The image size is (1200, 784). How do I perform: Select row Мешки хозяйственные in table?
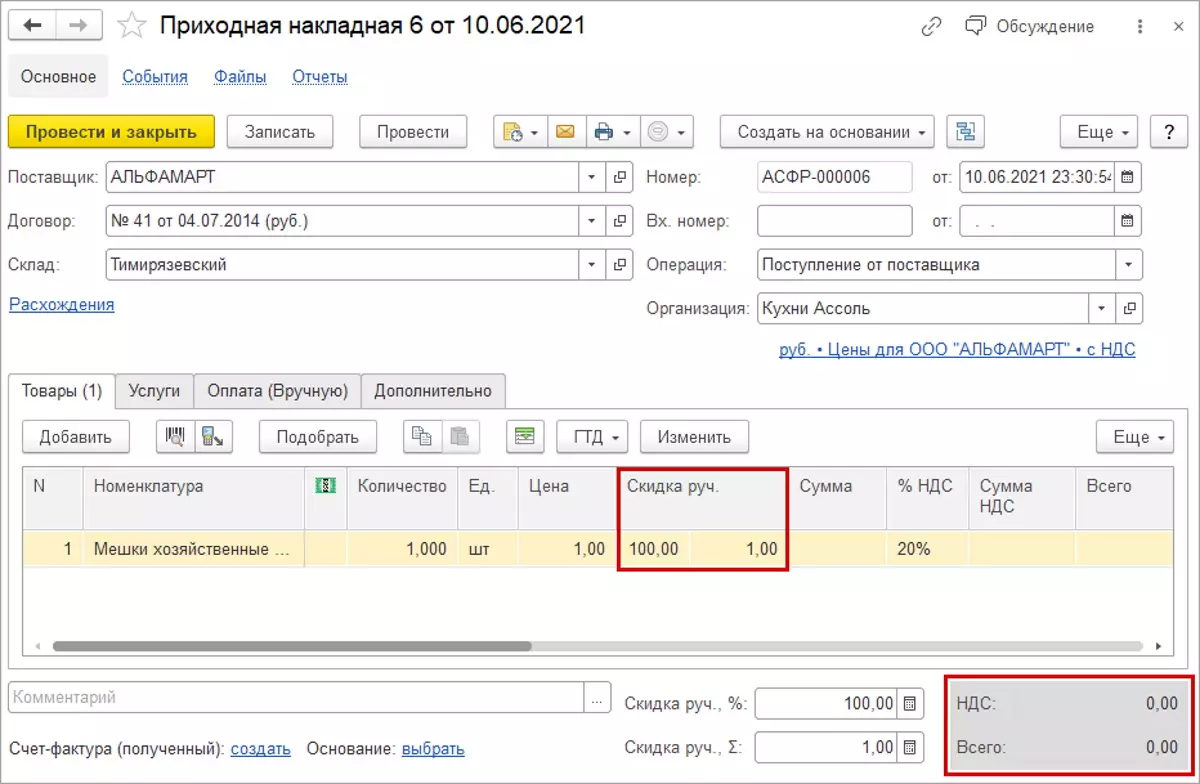click(x=598, y=549)
